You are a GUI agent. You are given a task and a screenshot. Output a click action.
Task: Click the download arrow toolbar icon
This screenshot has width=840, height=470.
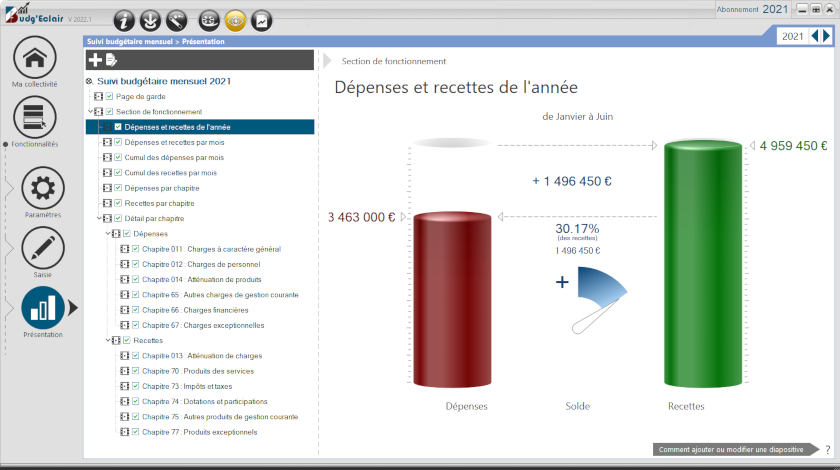point(151,21)
